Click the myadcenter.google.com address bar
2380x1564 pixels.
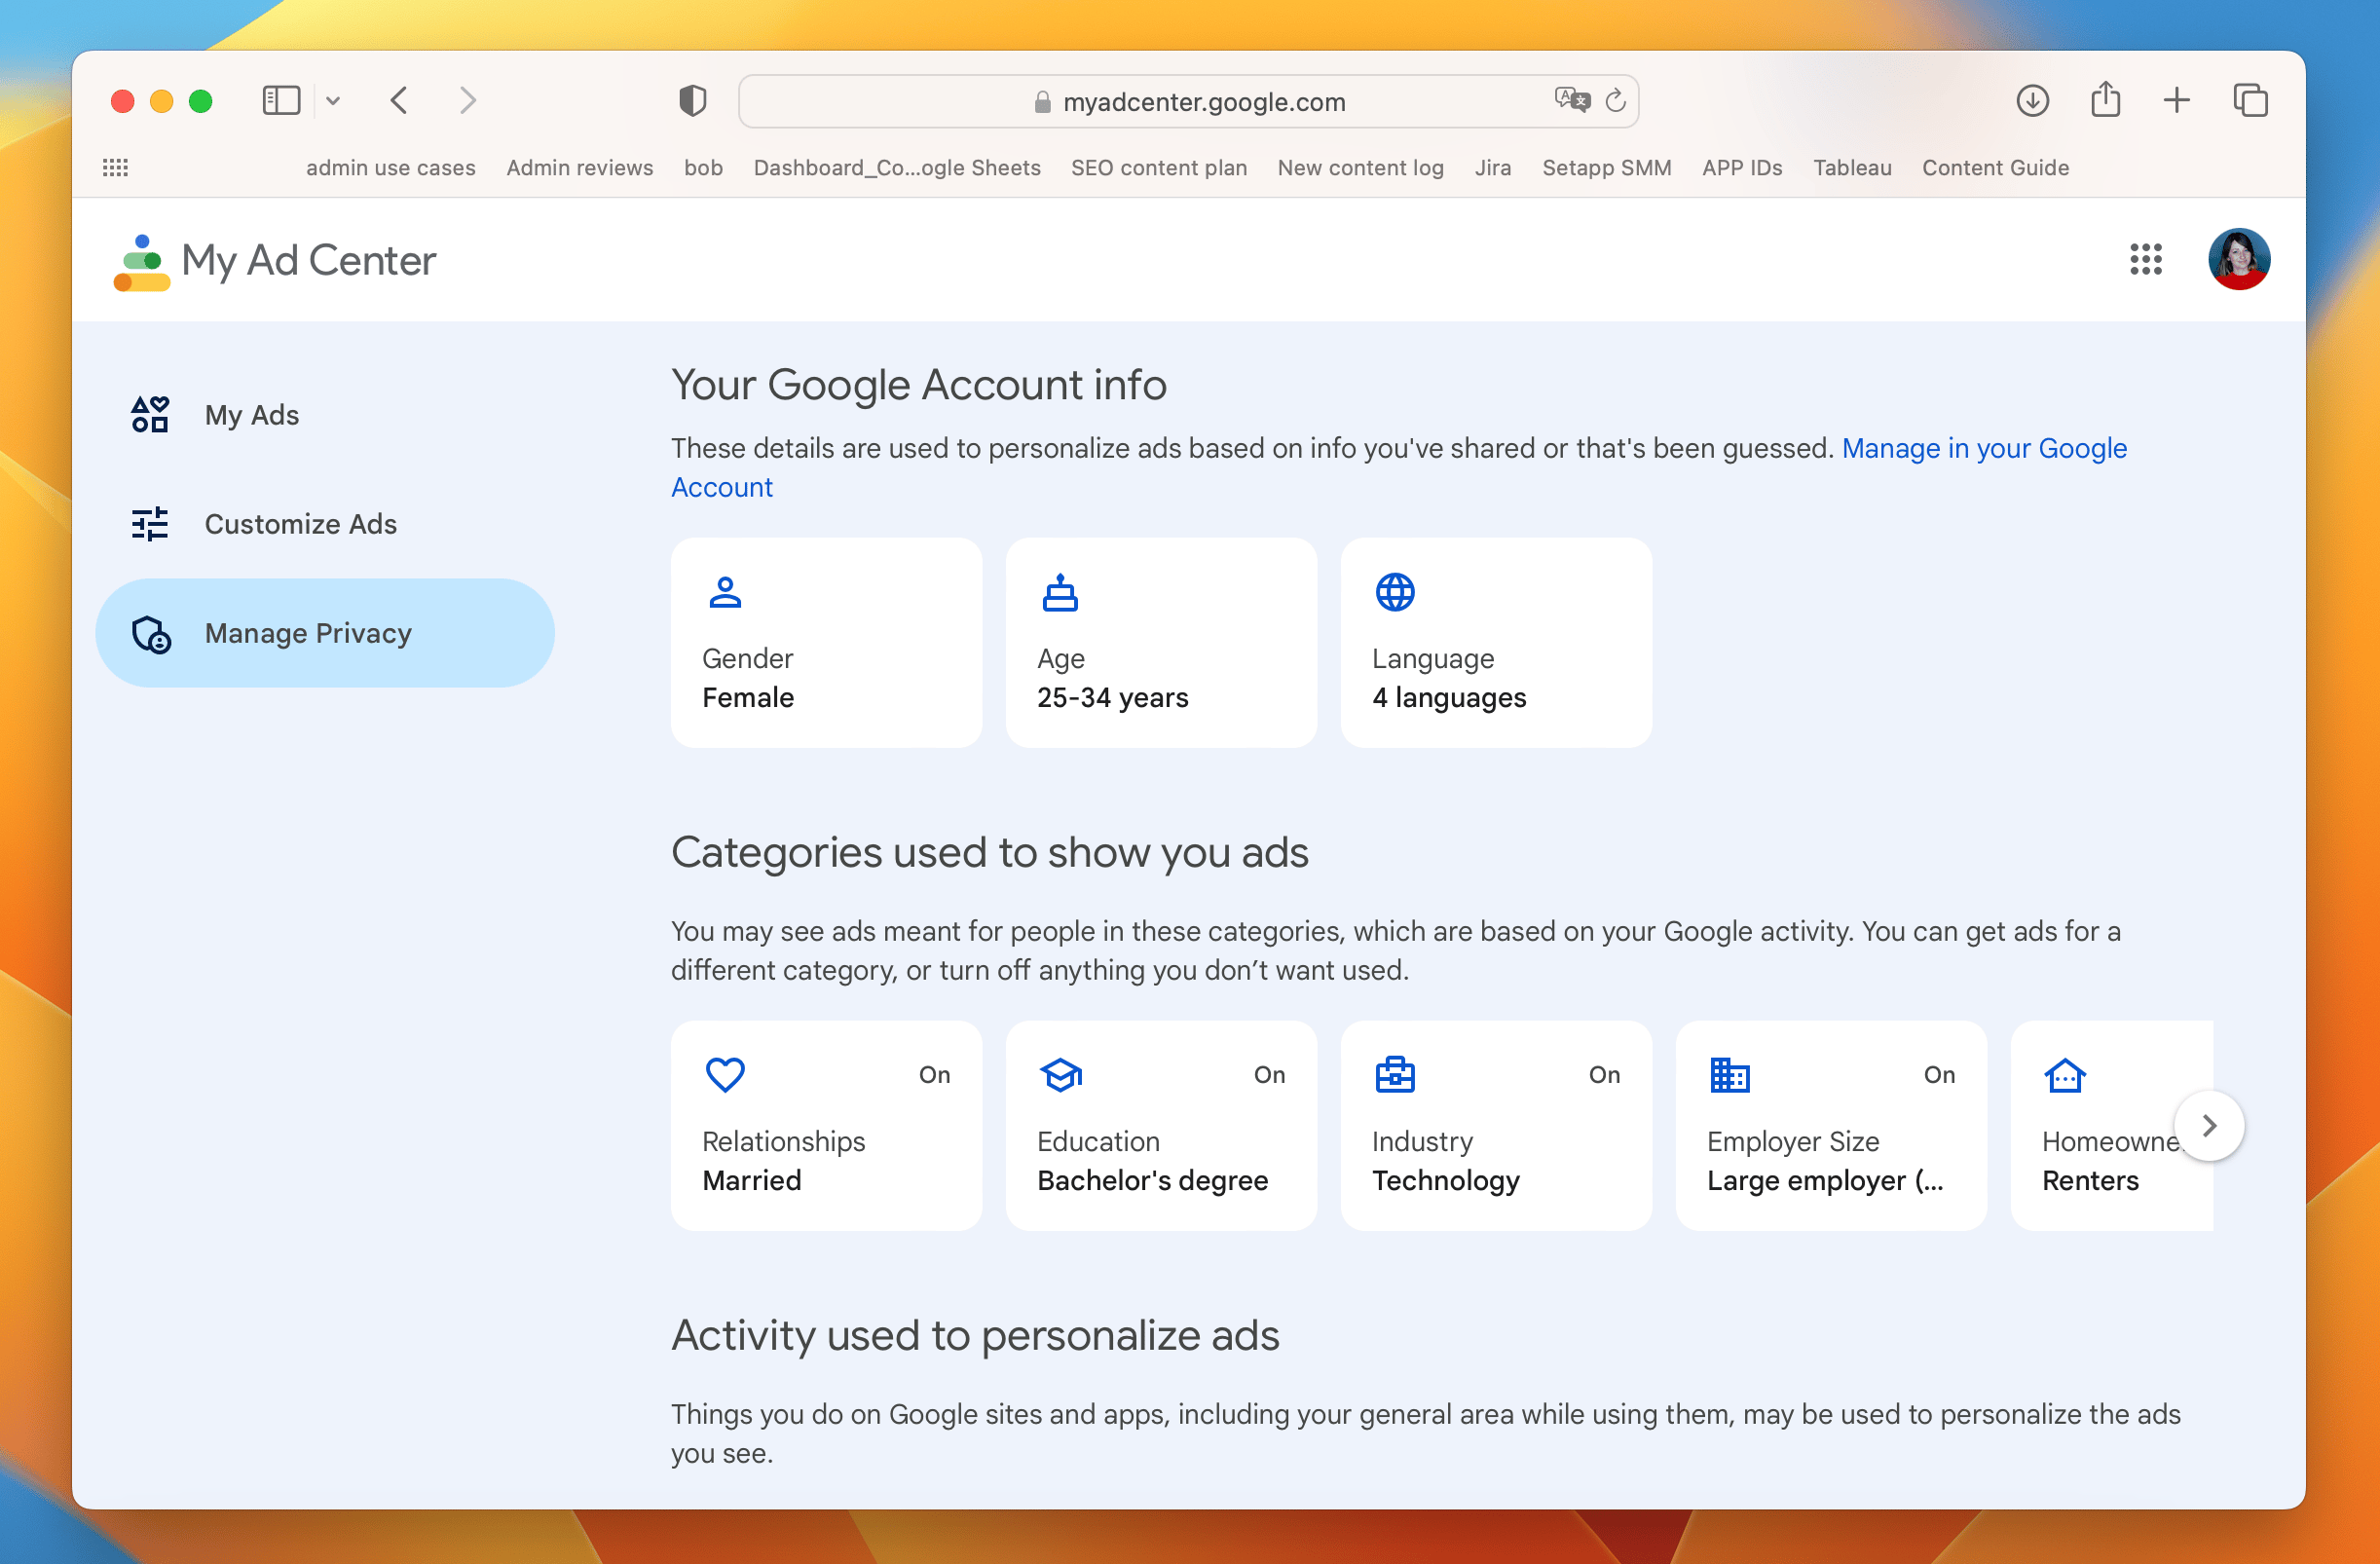pyautogui.click(x=1189, y=101)
